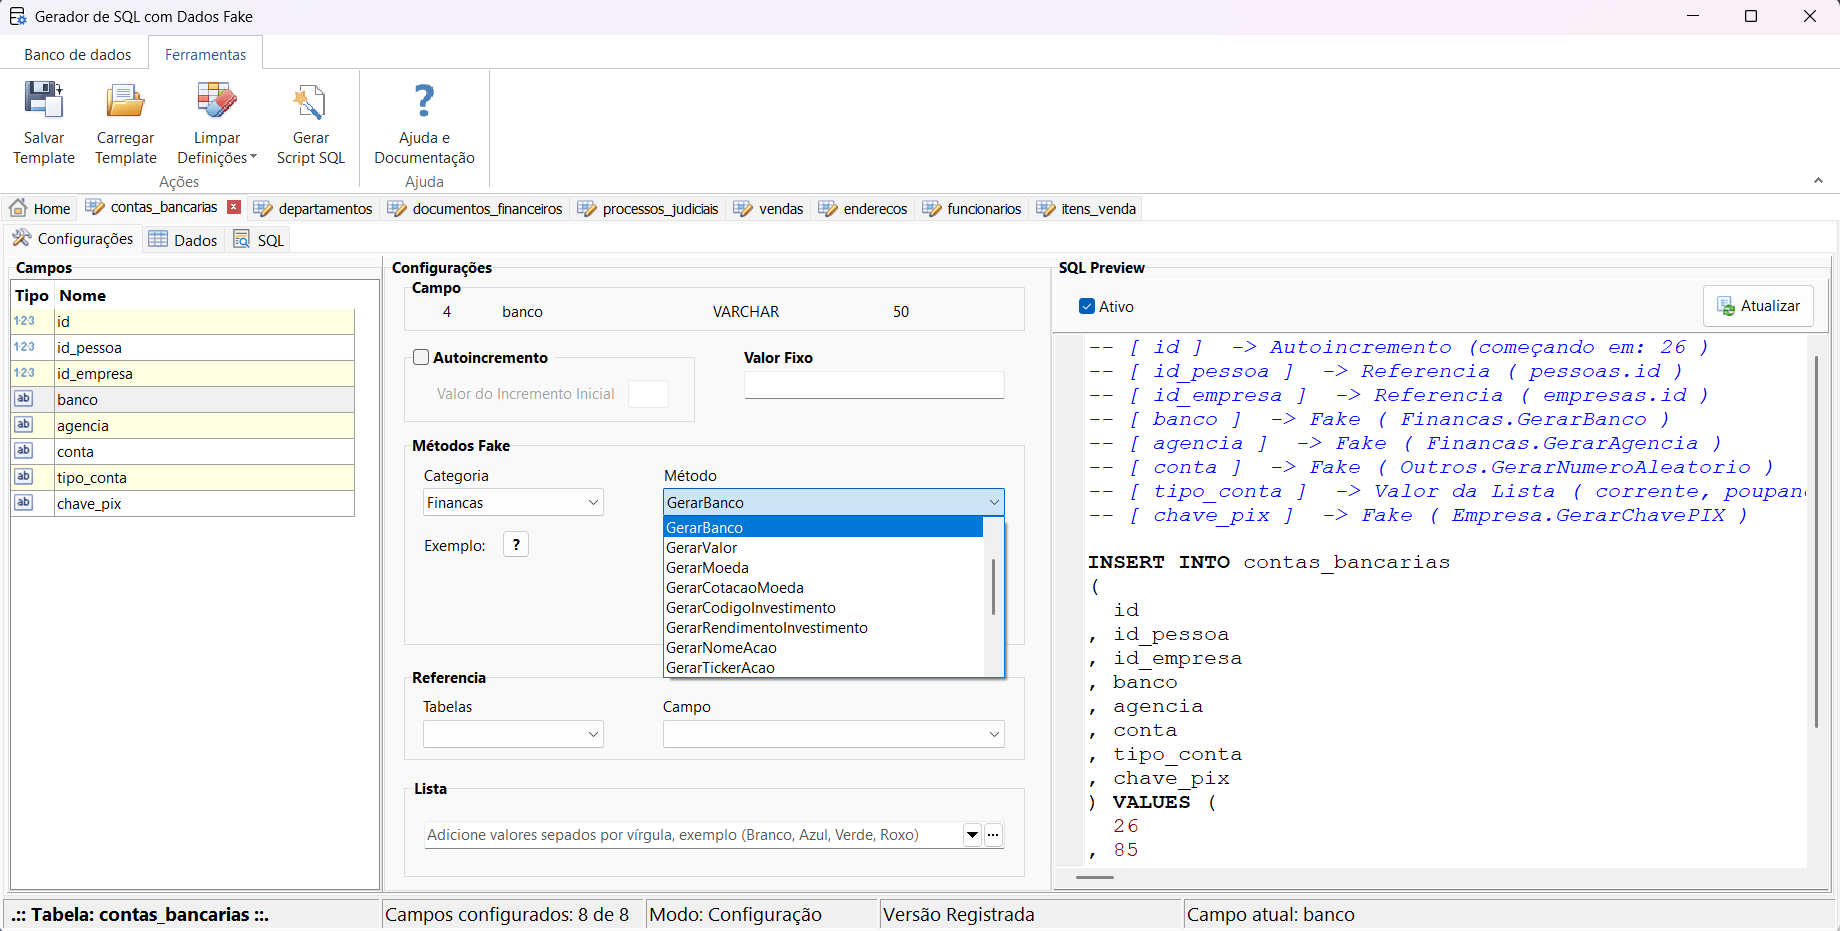Open the Categoria dropdown showing Financas
The height and width of the screenshot is (931, 1840).
pos(513,503)
